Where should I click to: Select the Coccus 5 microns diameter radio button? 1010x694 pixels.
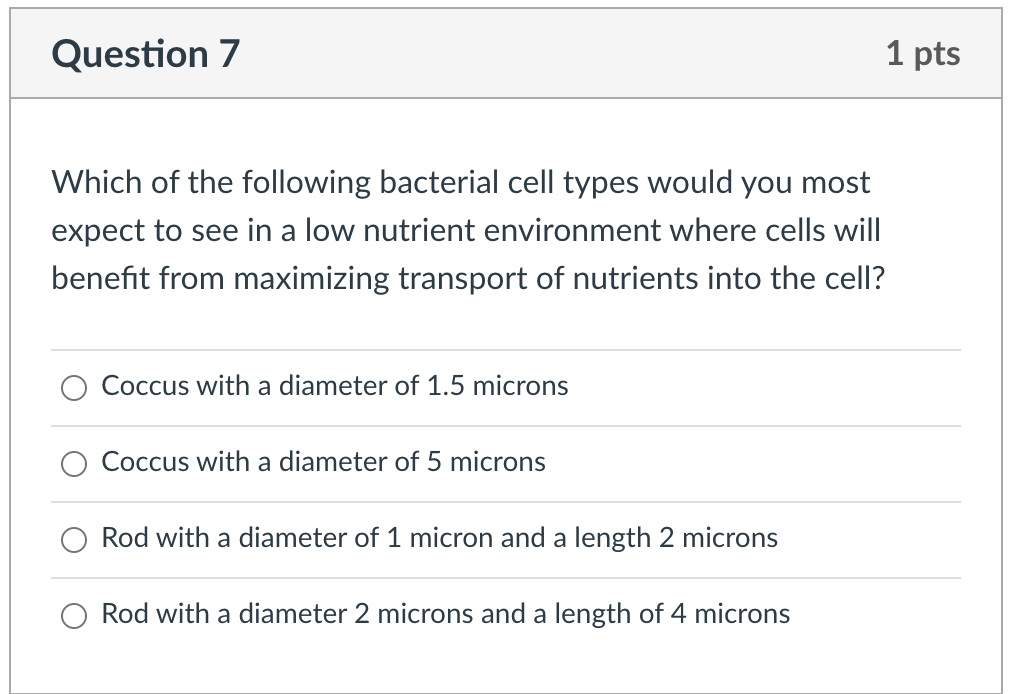74,464
